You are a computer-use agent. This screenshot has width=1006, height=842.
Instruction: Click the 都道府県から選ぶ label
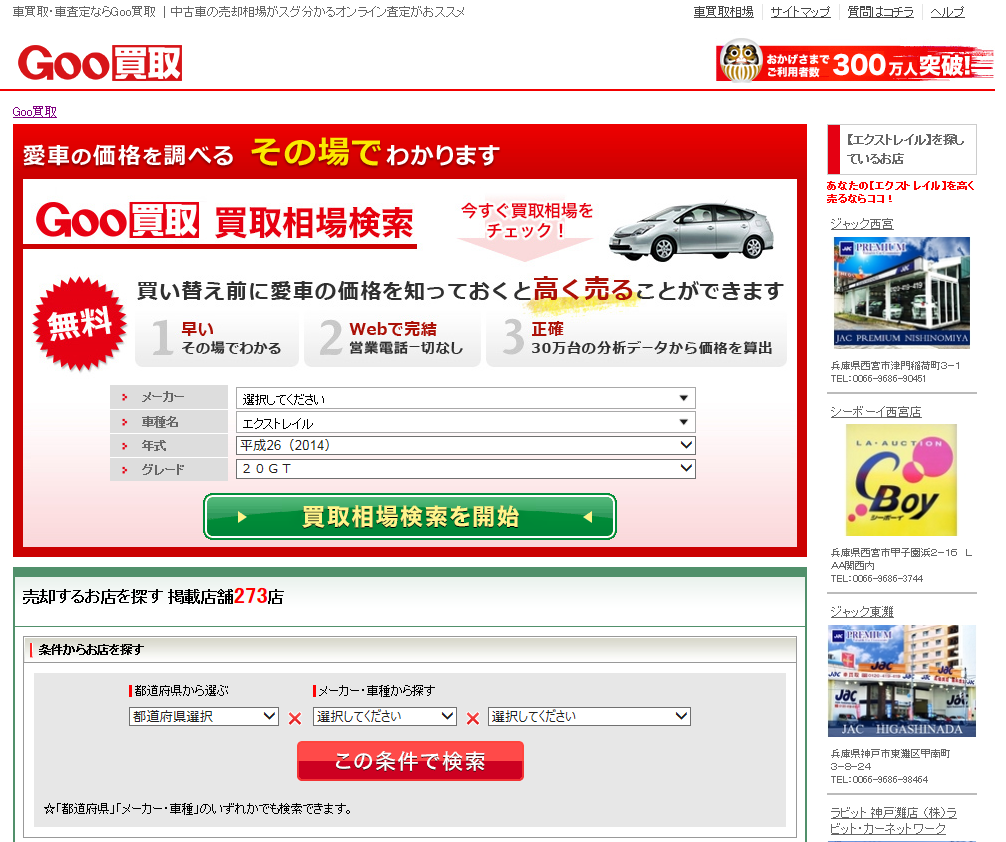coord(181,691)
